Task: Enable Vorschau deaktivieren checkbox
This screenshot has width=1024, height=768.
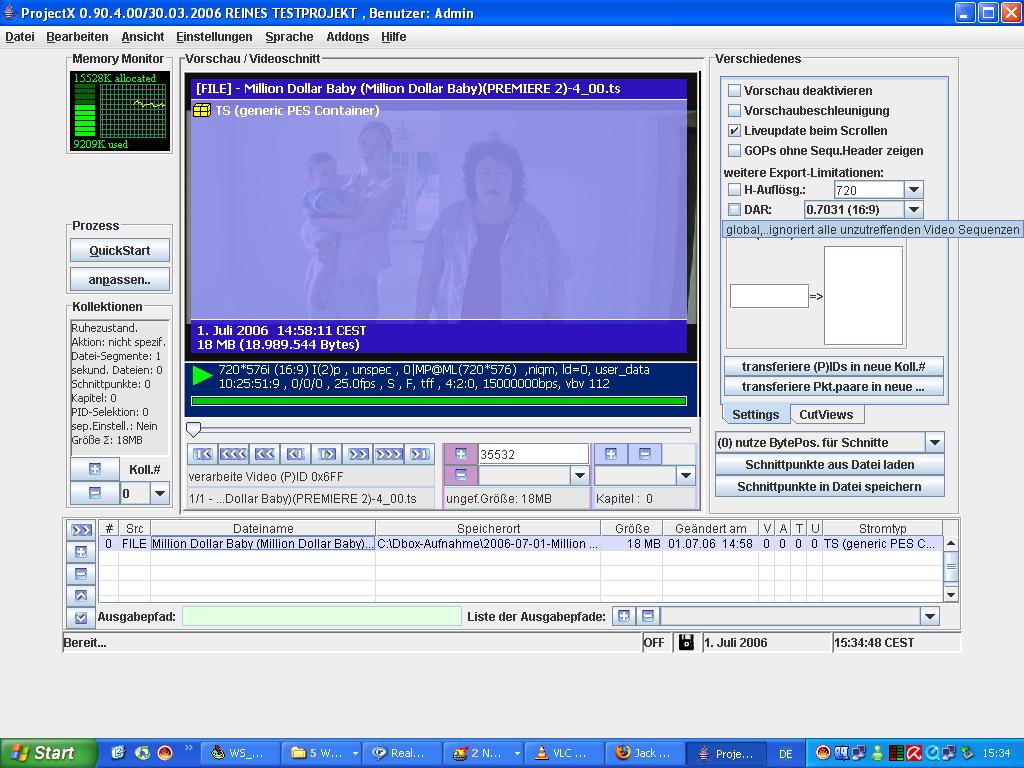Action: click(x=735, y=91)
